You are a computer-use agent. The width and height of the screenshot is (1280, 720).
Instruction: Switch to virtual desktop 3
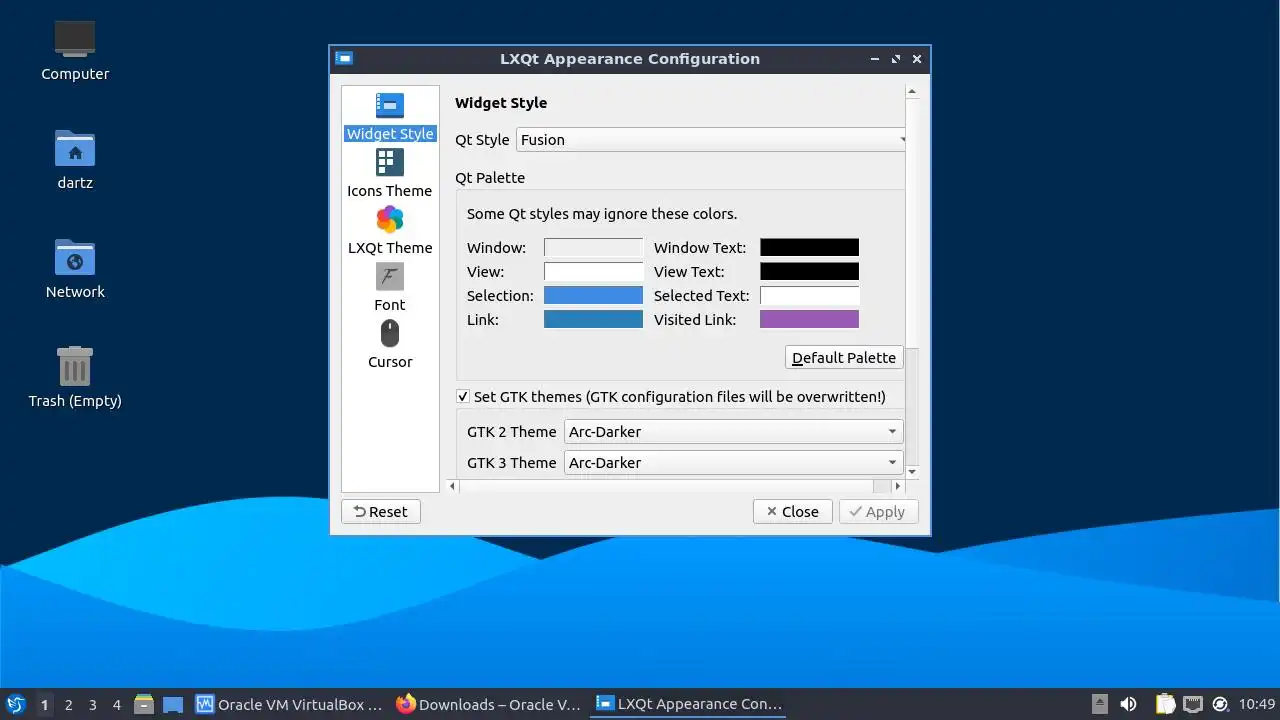coord(92,704)
